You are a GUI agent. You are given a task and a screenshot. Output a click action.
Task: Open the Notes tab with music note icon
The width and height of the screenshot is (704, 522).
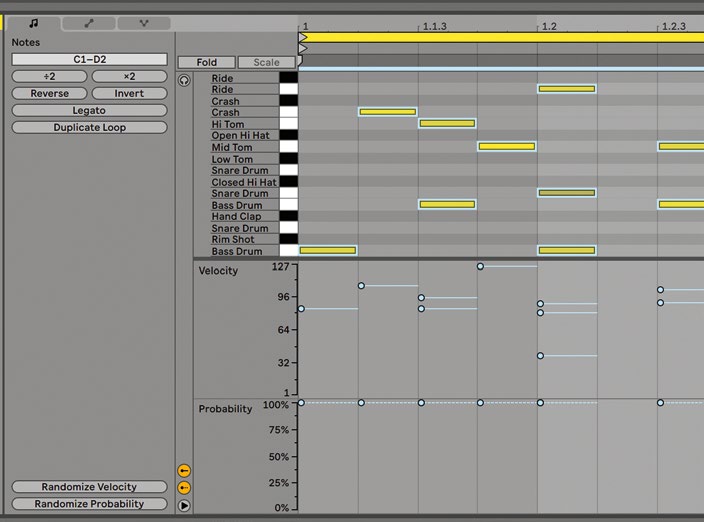point(34,23)
